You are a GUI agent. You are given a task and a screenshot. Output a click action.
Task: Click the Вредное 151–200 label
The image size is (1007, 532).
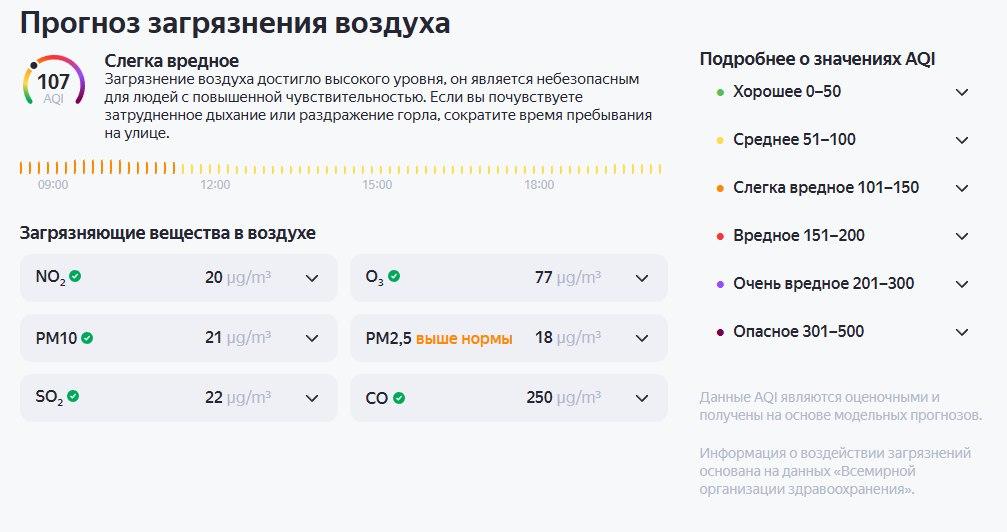(799, 236)
